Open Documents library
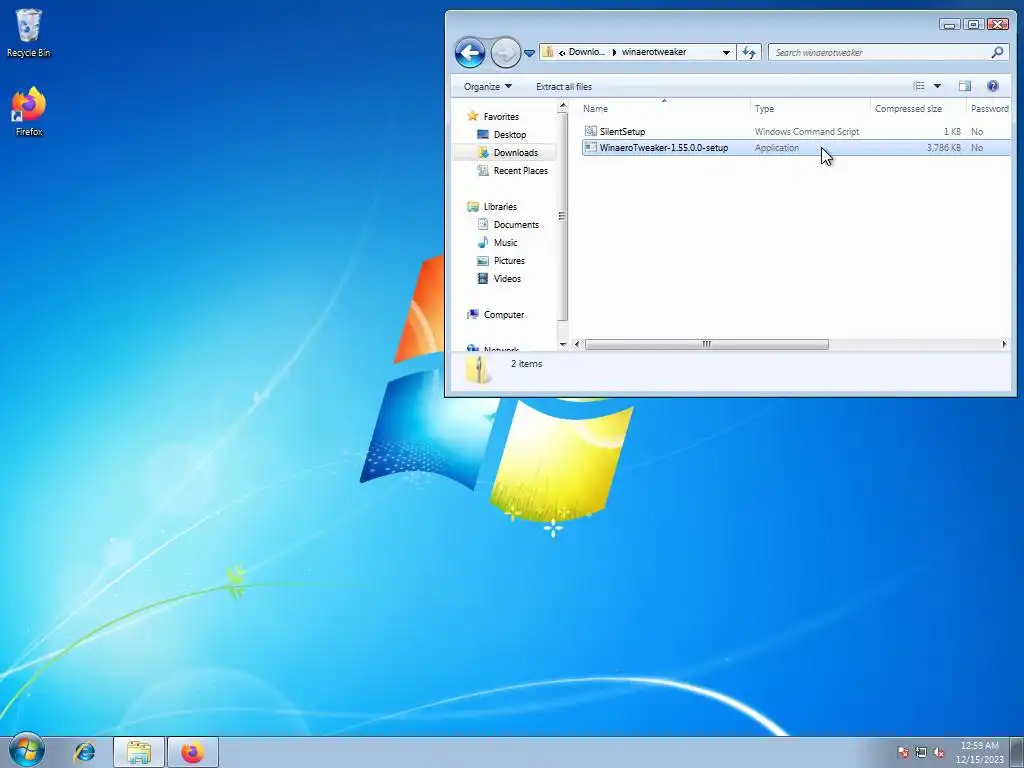1024x768 pixels. tap(516, 225)
